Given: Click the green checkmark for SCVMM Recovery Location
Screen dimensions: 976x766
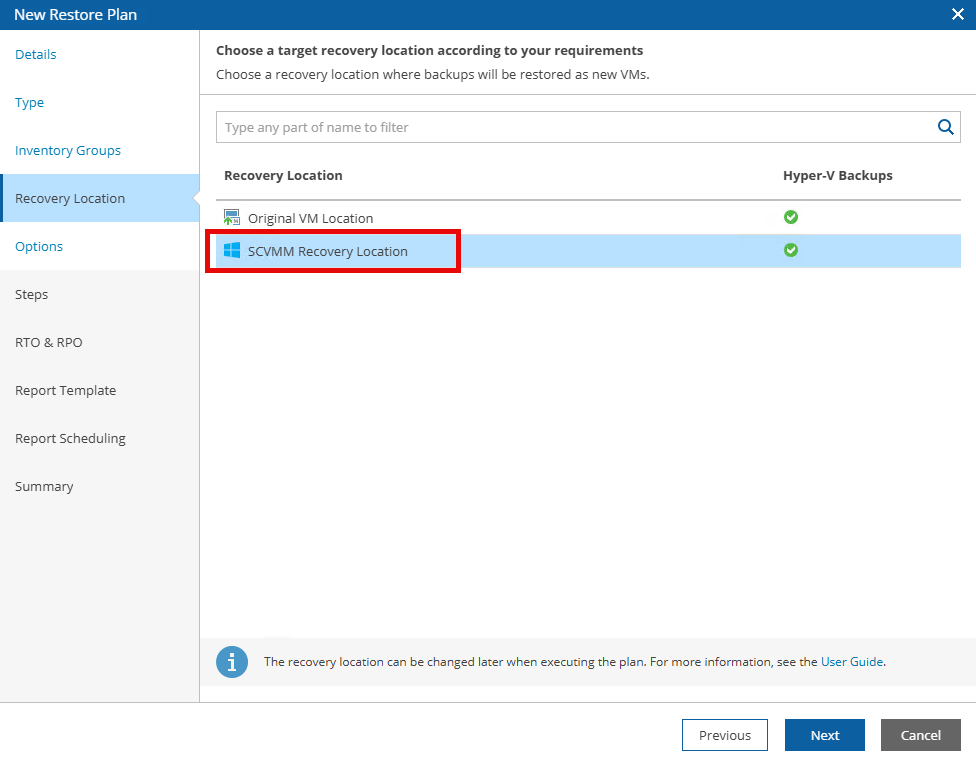Looking at the screenshot, I should (791, 250).
